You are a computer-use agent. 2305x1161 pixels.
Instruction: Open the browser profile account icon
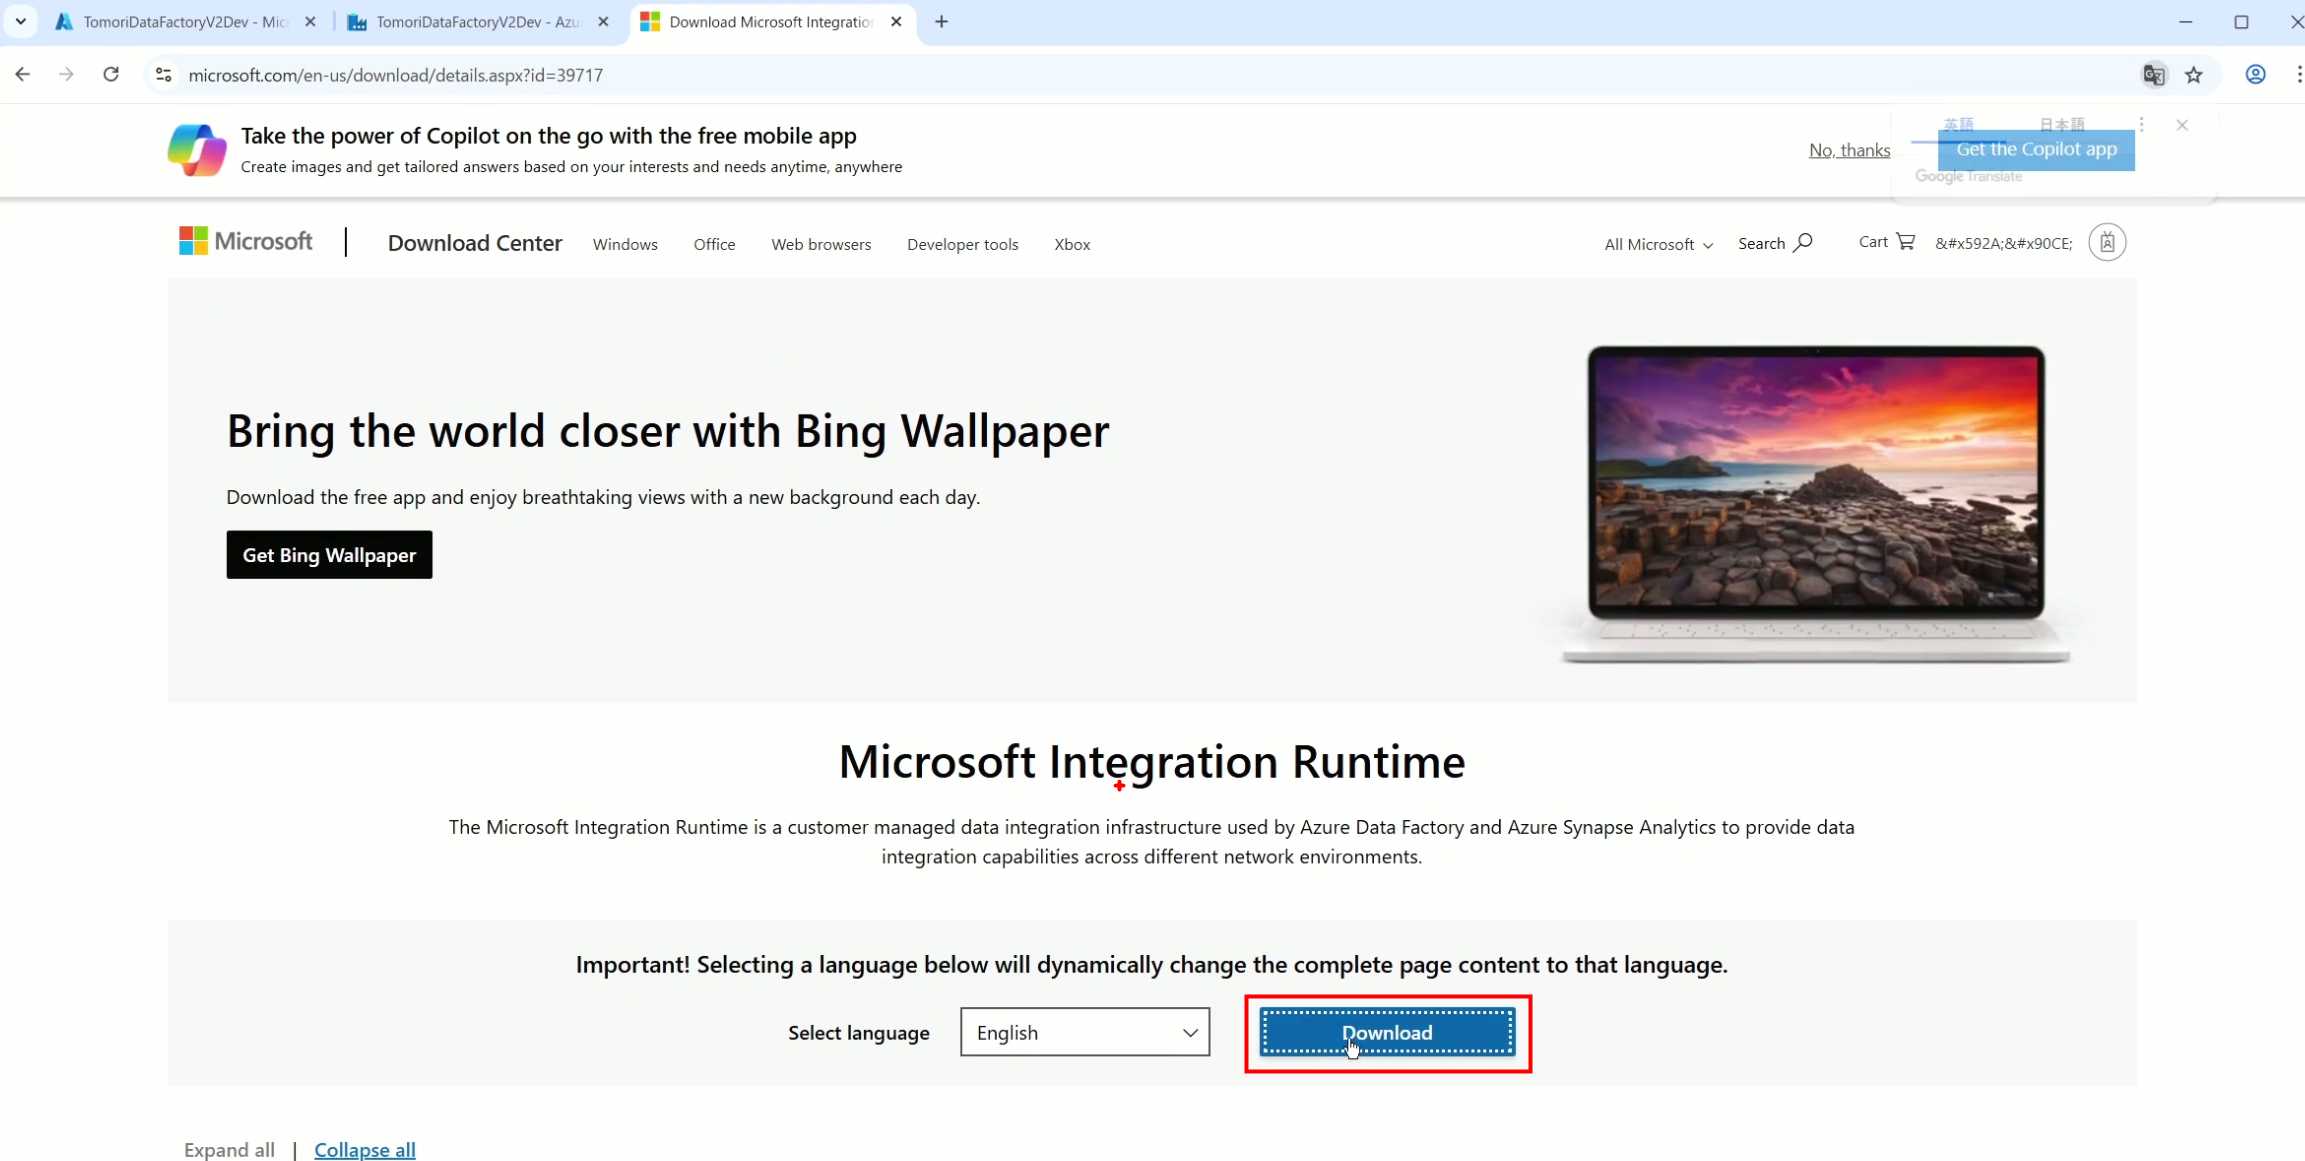tap(2255, 75)
